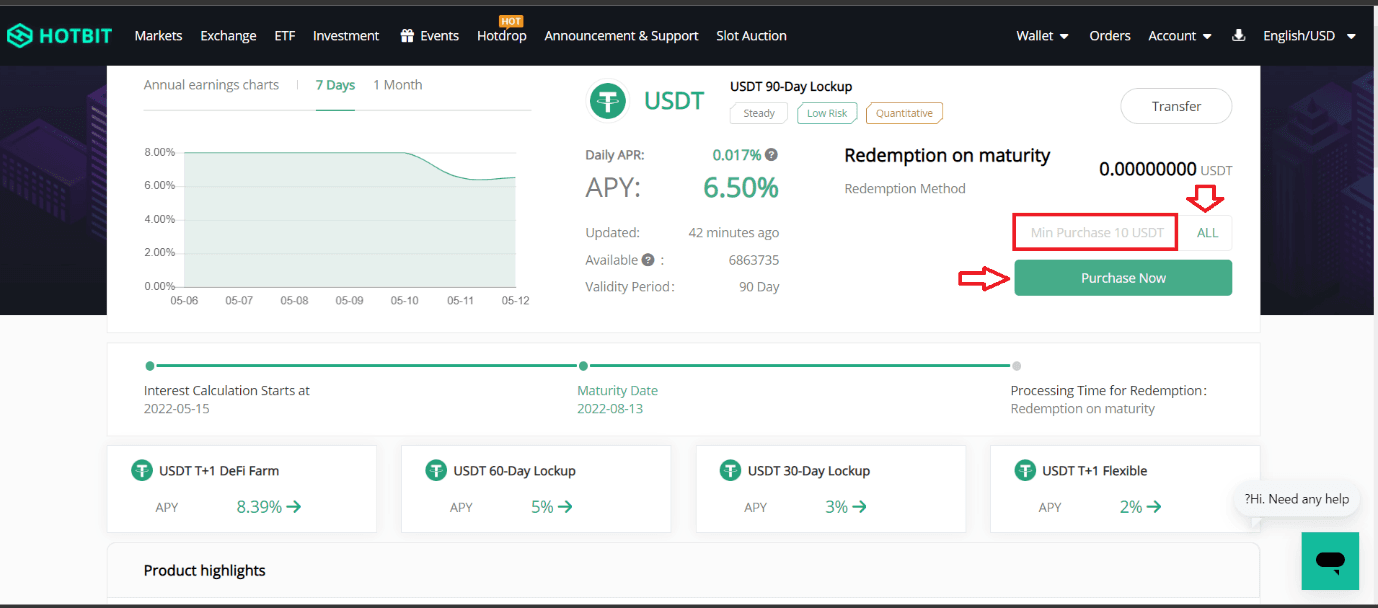Viewport: 1378px width, 608px height.
Task: Open the USDT 30-Day Lockup card
Action: pos(831,489)
